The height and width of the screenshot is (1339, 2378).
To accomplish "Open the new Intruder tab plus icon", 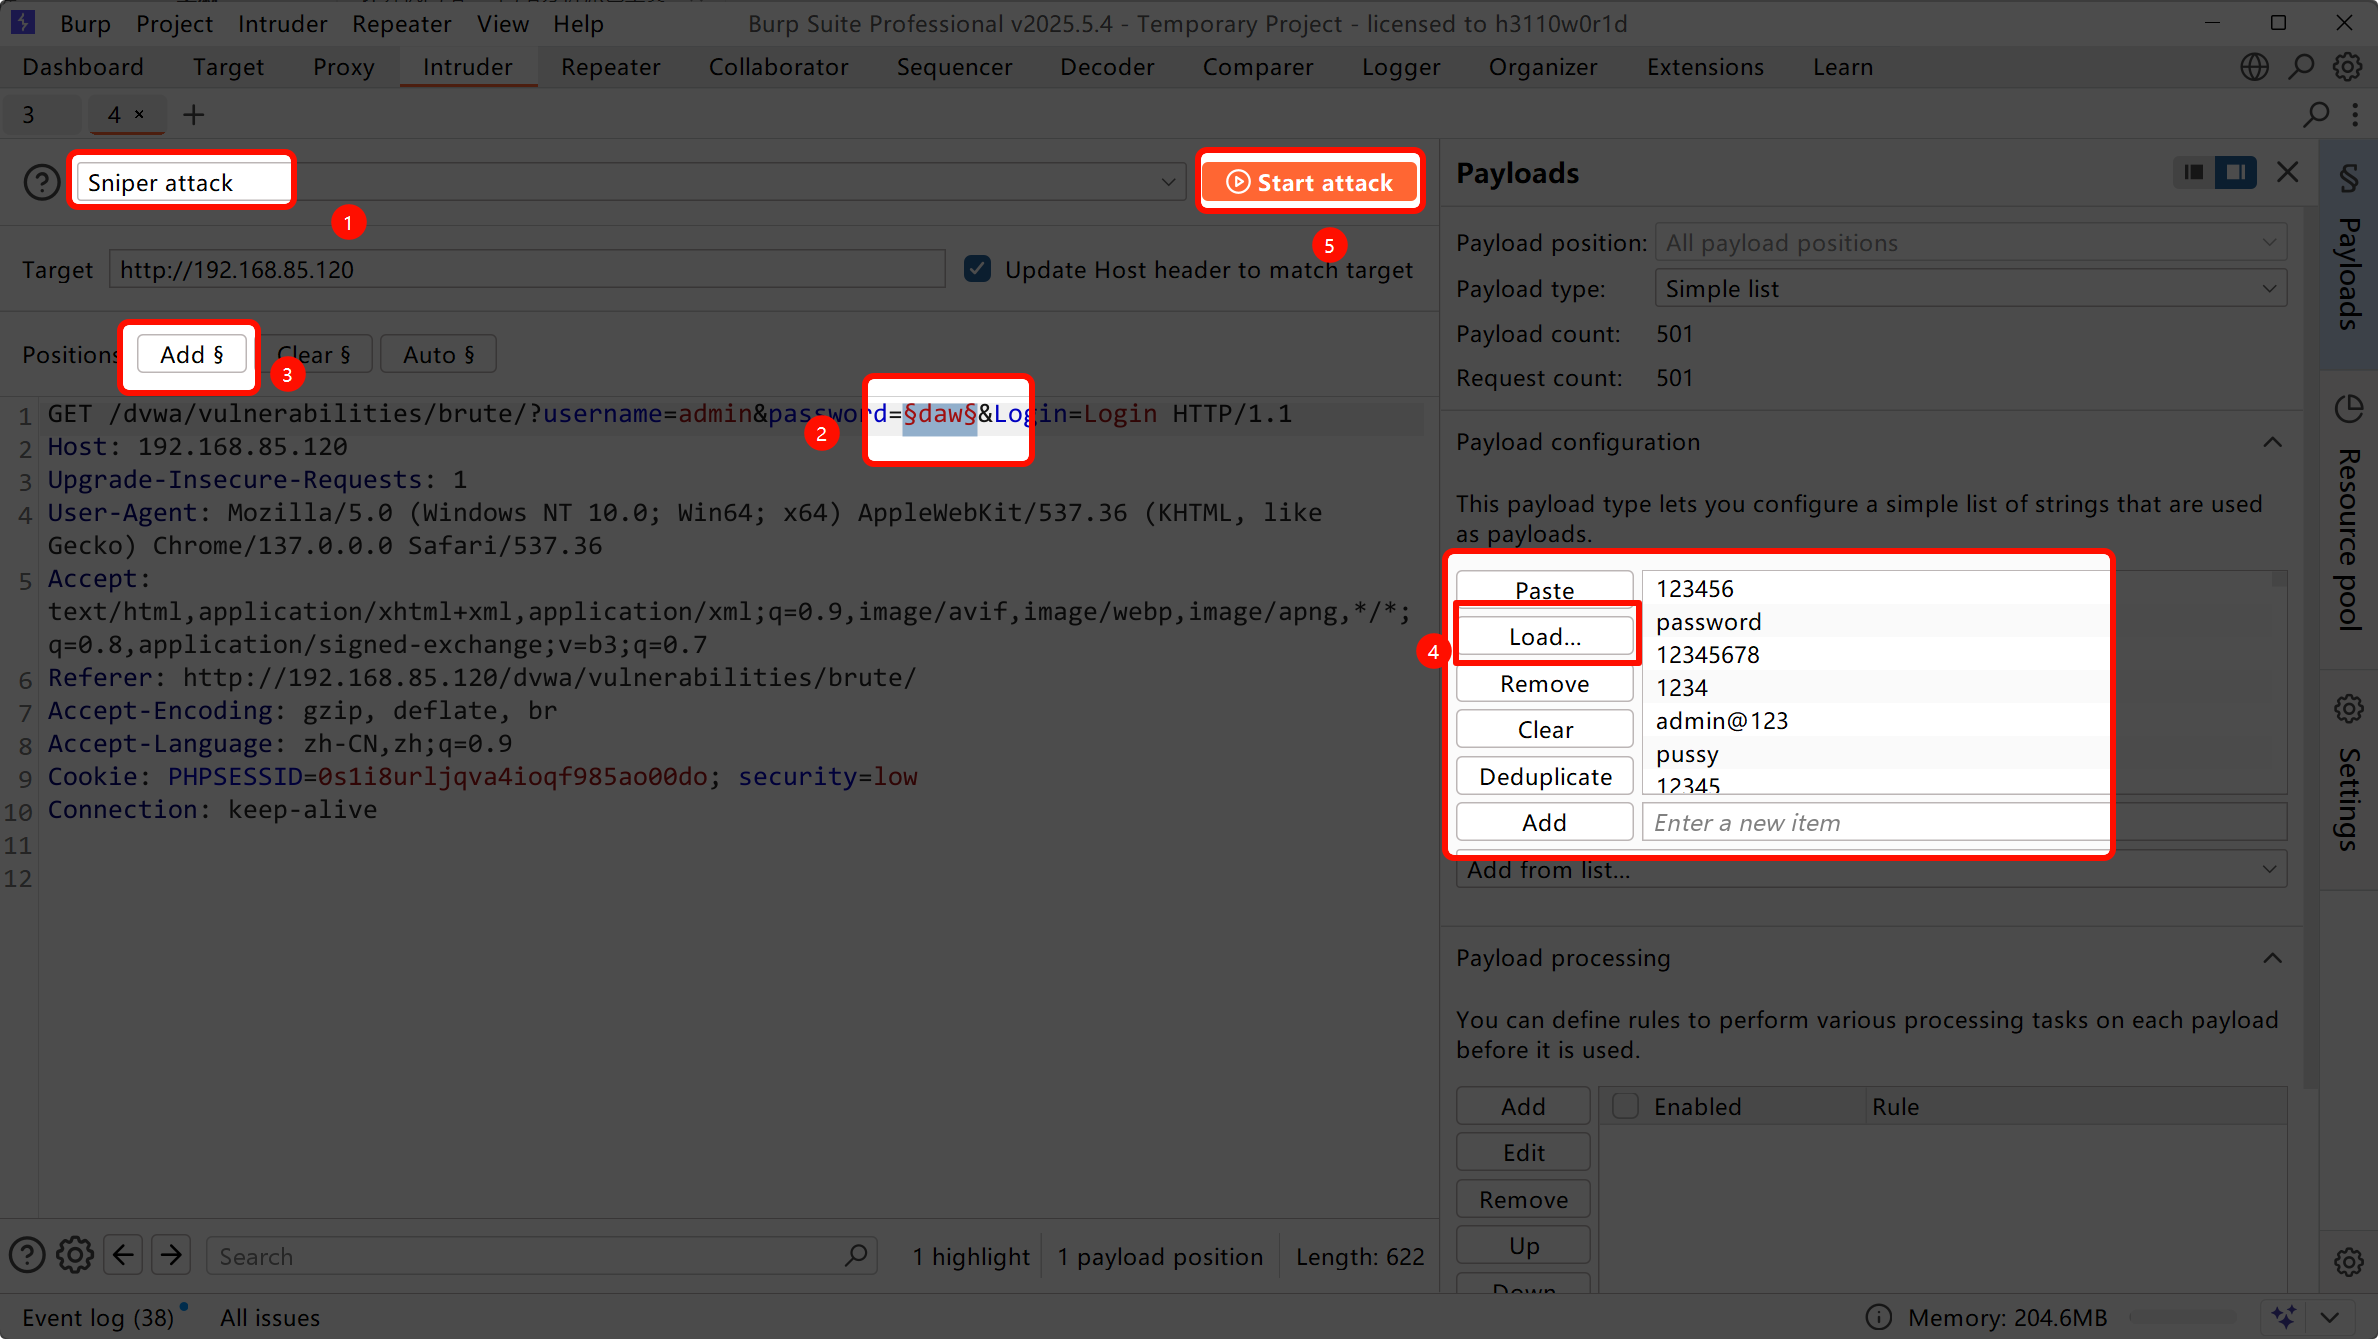I will 193,115.
